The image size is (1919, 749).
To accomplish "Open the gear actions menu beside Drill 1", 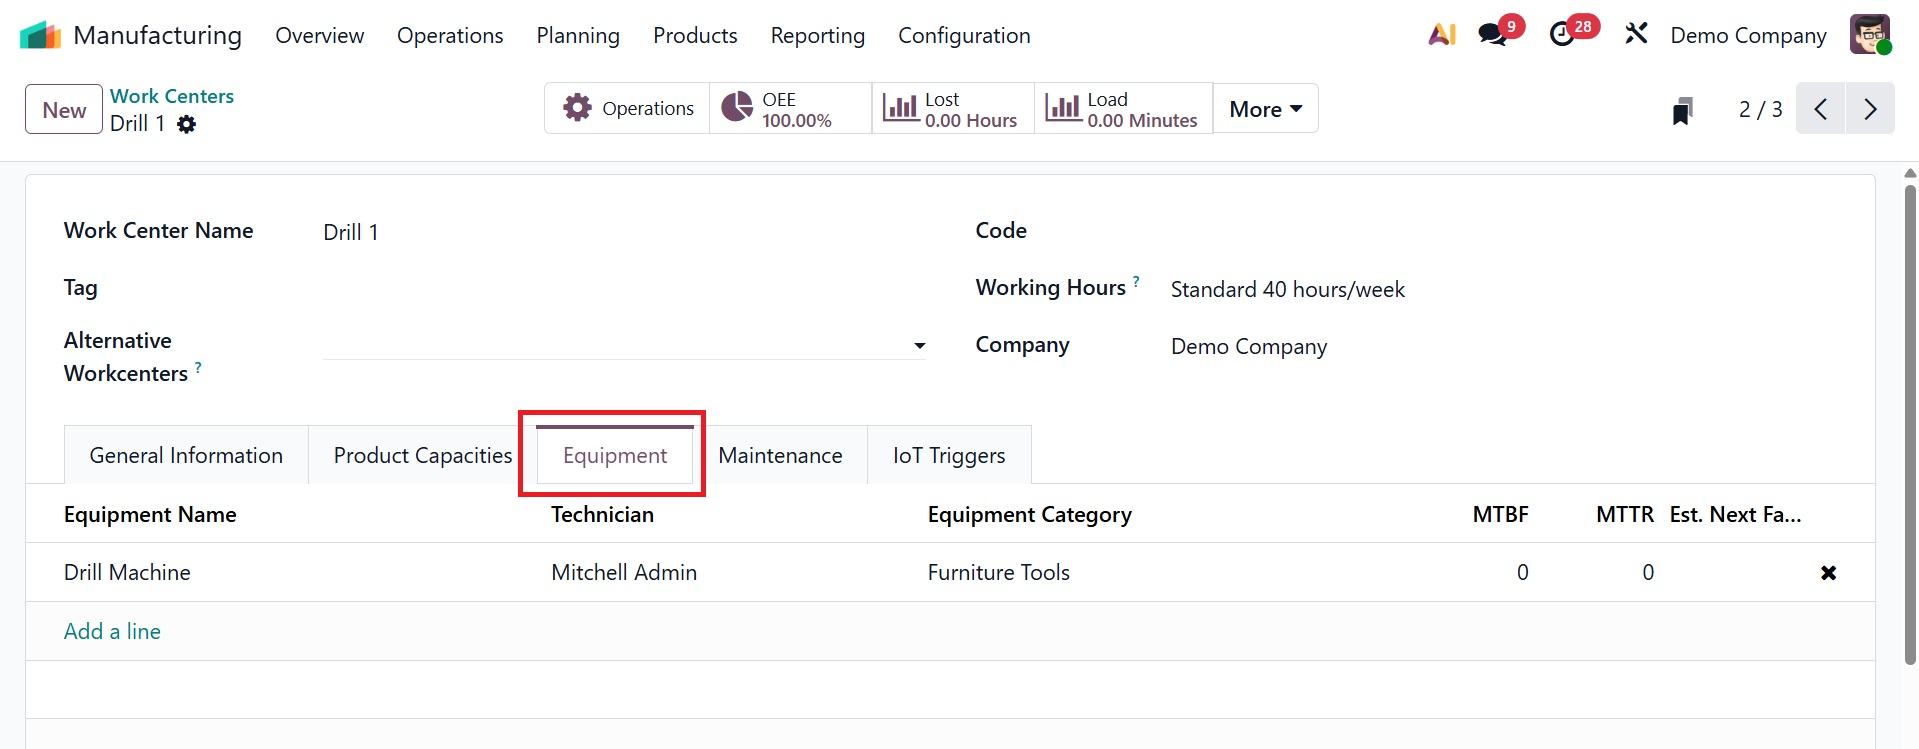I will click(x=187, y=124).
